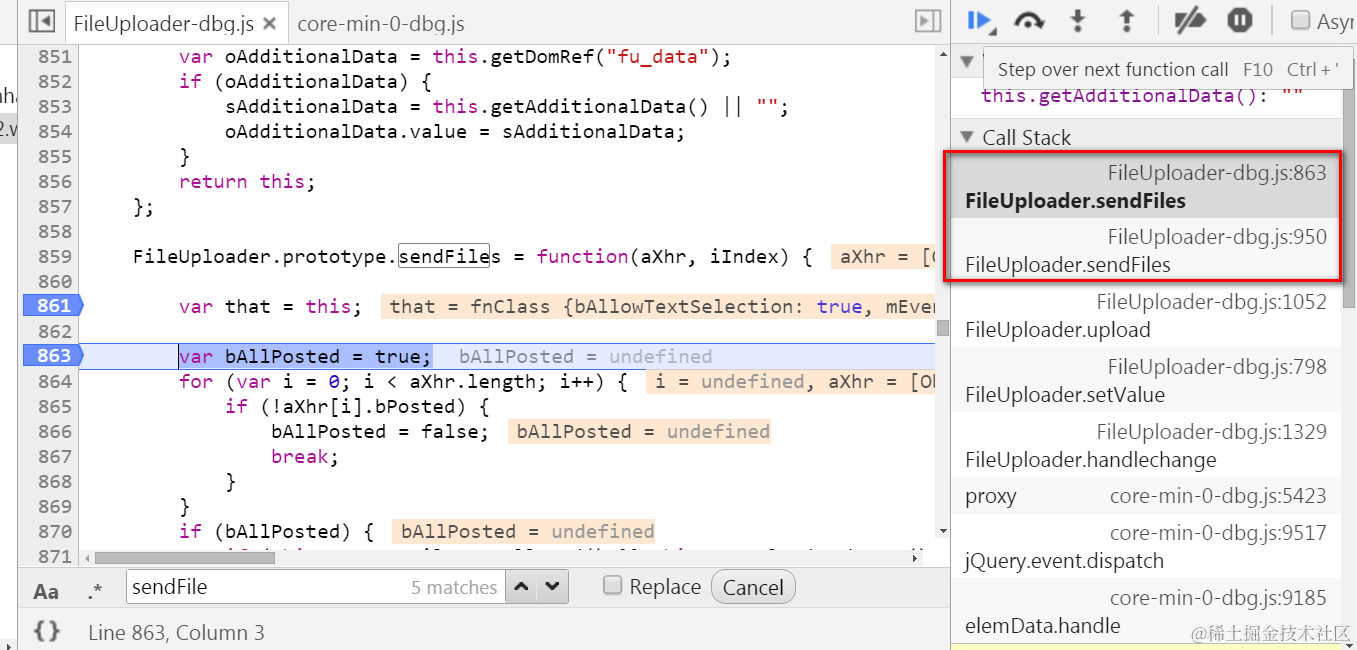Select the elemData.handle call frame
Viewport: 1357px width, 650px height.
tap(1145, 612)
